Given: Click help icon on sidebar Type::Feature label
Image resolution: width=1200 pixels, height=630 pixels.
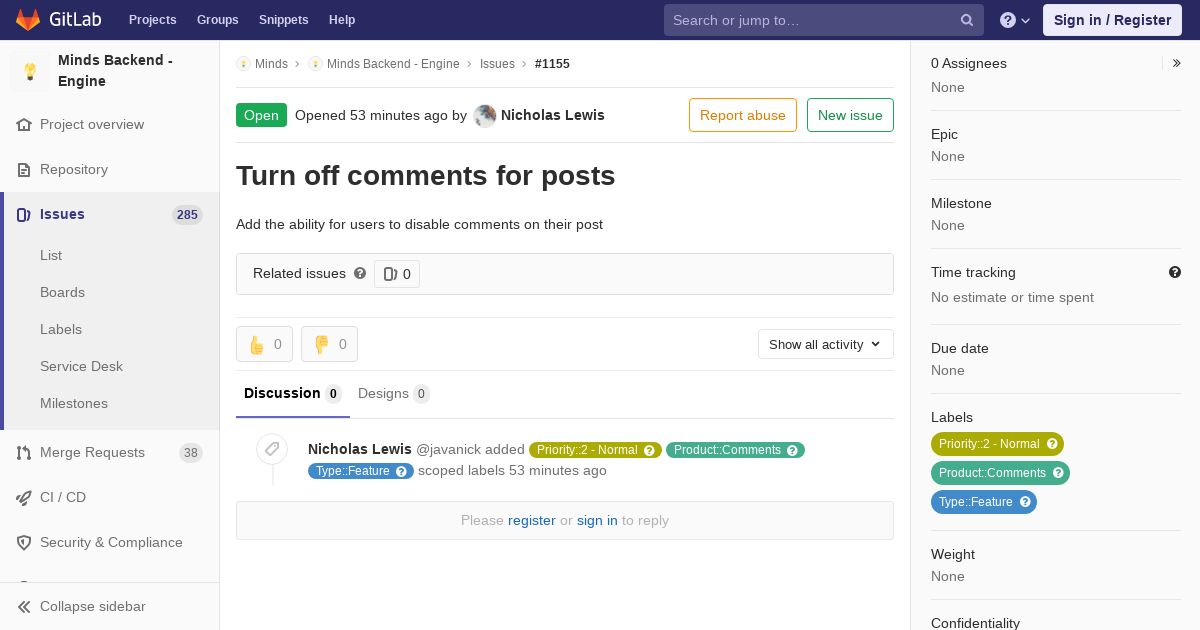Looking at the screenshot, I should coord(1025,502).
